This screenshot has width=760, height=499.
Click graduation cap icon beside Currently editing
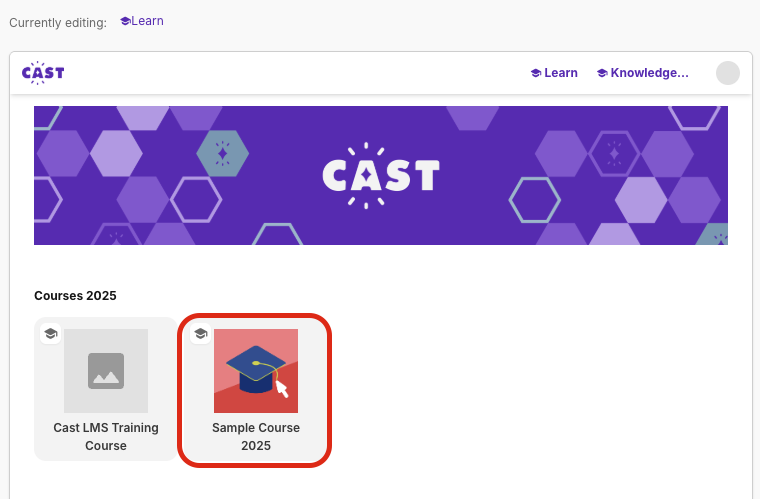pyautogui.click(x=125, y=21)
